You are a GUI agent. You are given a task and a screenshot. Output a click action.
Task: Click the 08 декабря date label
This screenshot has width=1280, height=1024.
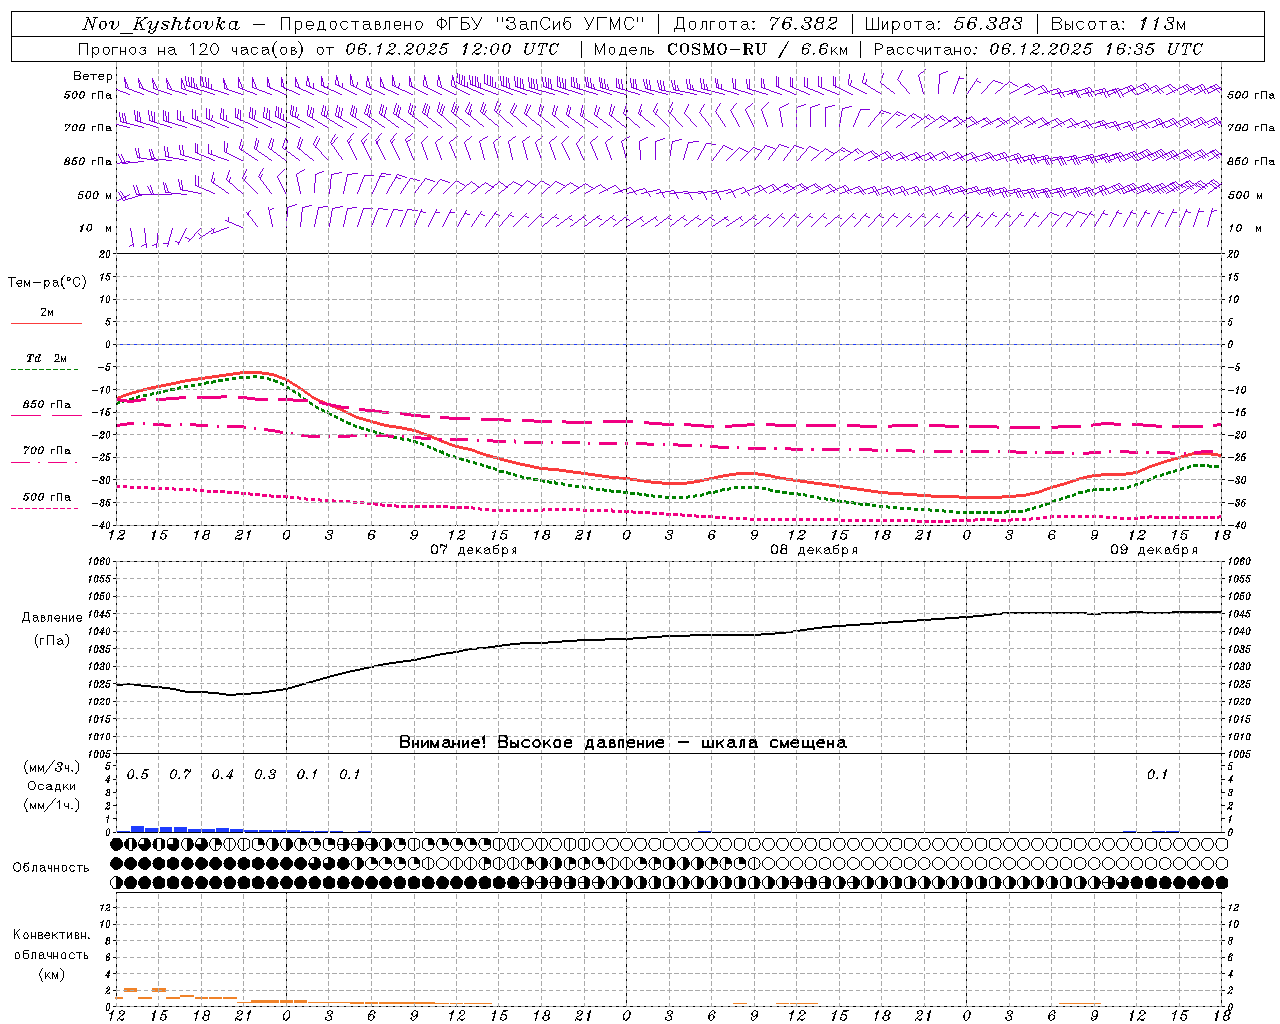tap(814, 550)
